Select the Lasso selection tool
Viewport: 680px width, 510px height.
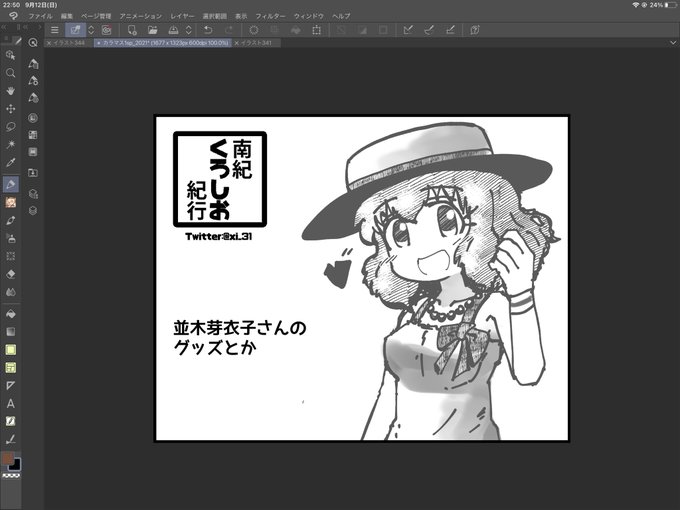pos(10,126)
